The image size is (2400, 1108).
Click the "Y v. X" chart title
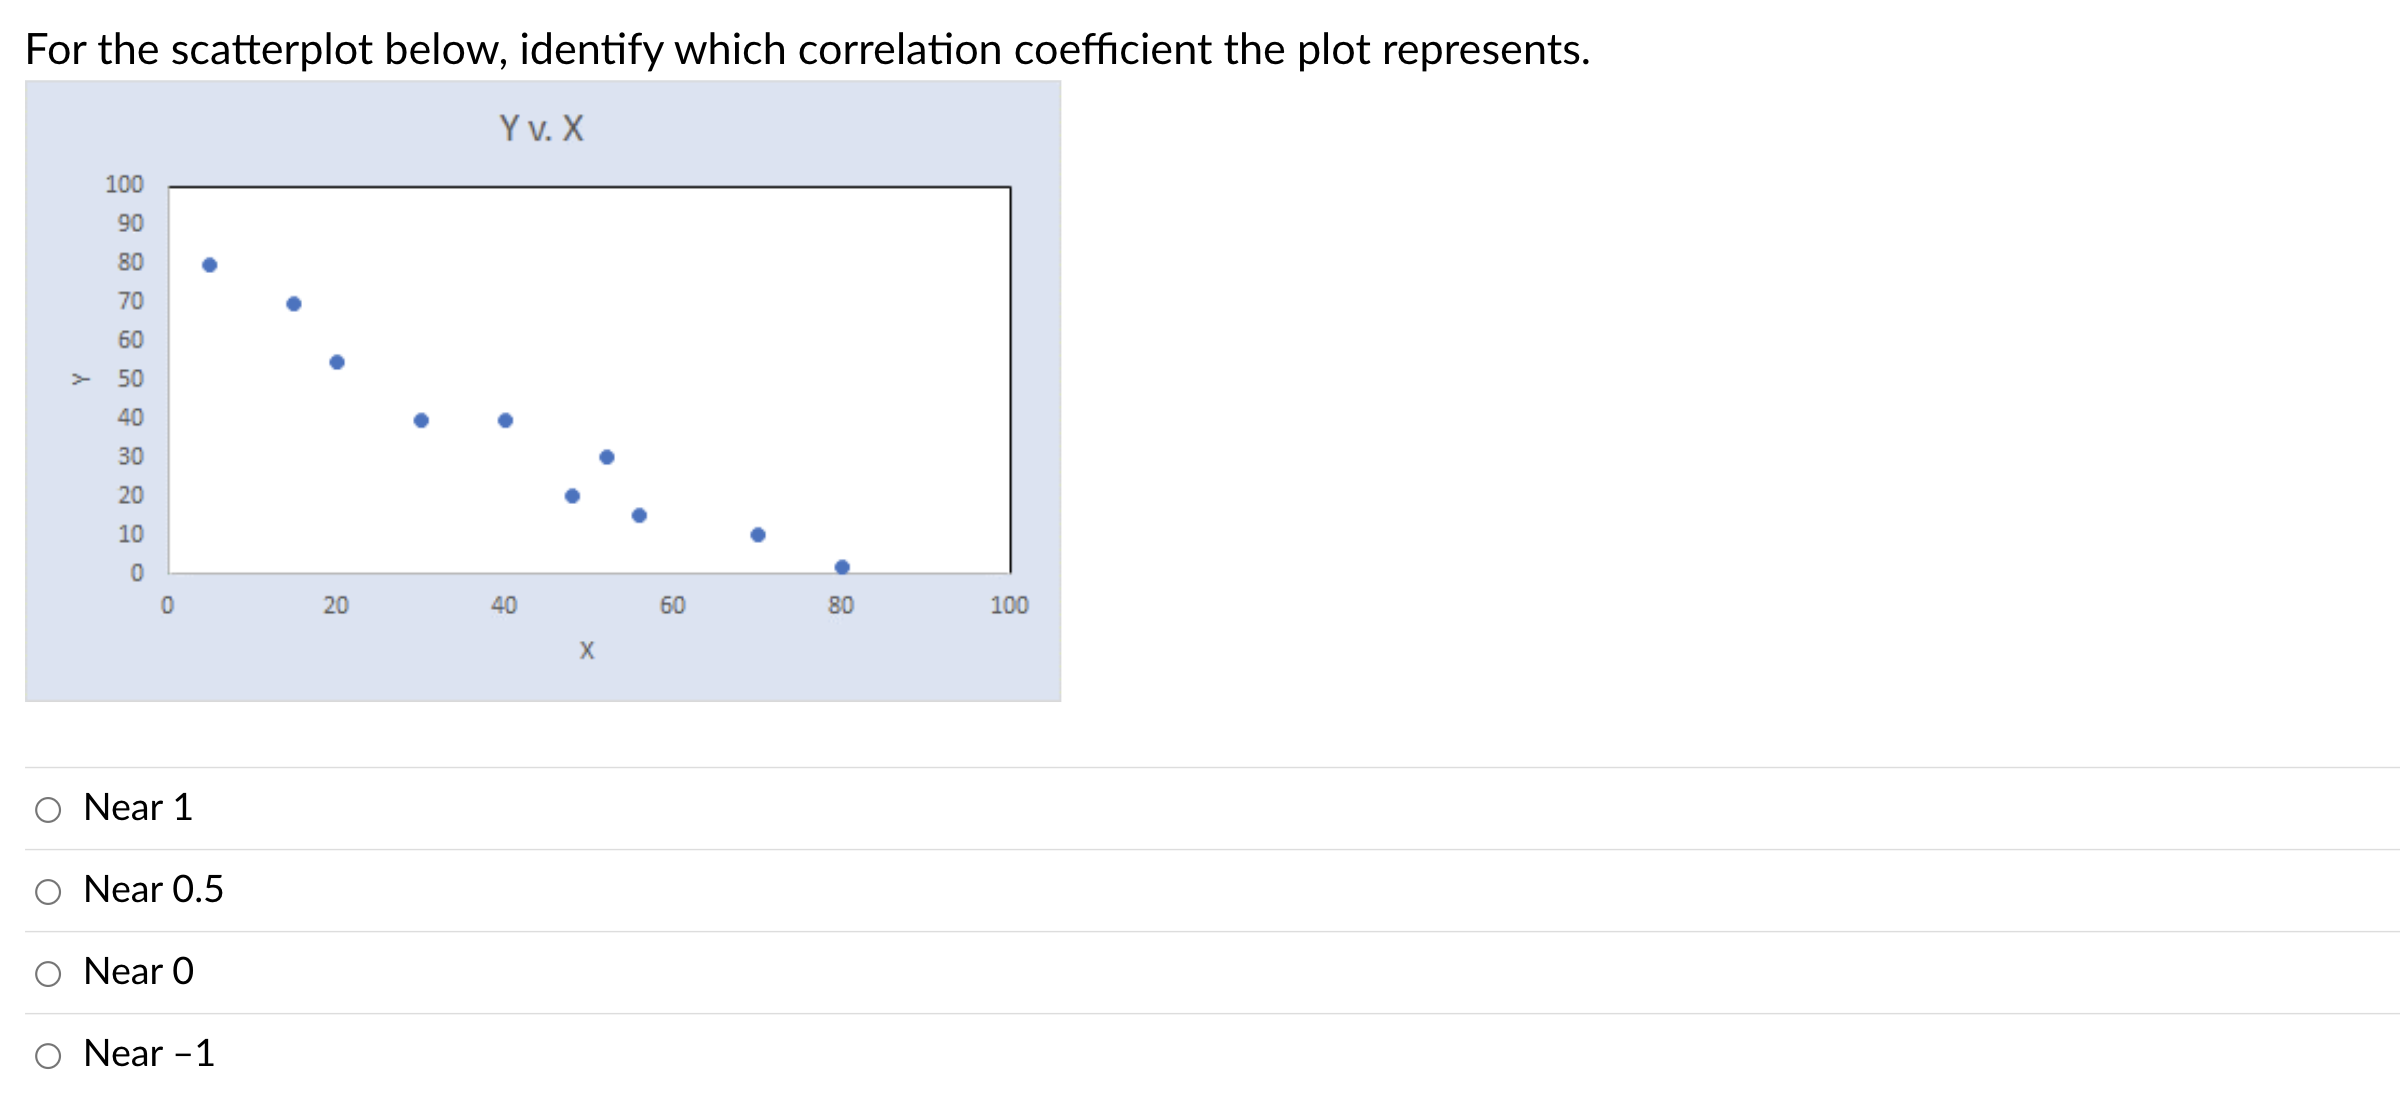tap(541, 128)
